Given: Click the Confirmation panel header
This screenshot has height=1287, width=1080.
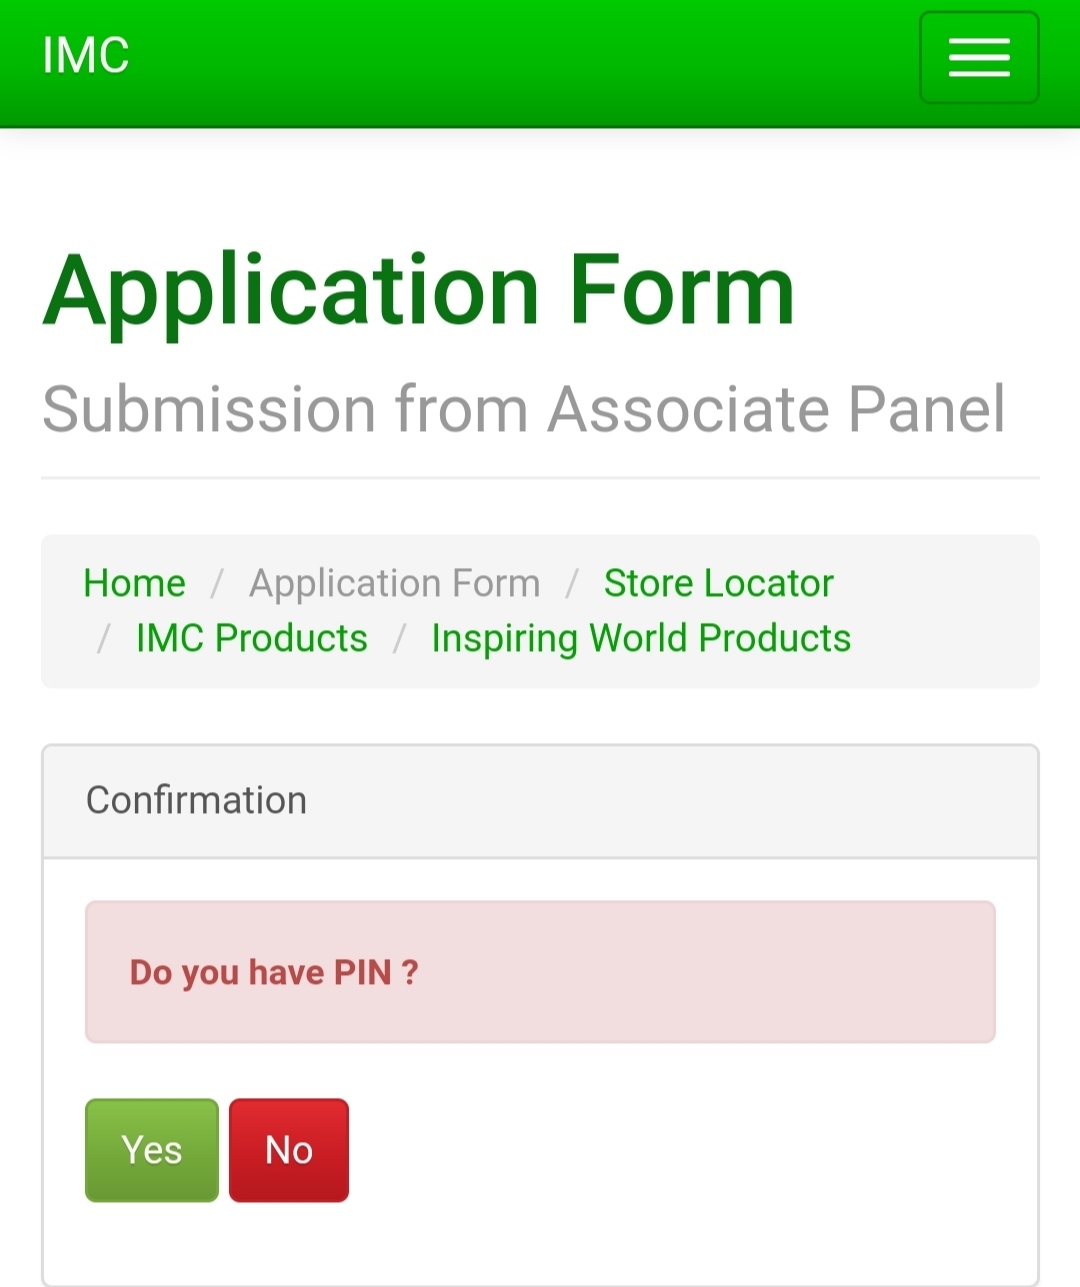Looking at the screenshot, I should 540,801.
